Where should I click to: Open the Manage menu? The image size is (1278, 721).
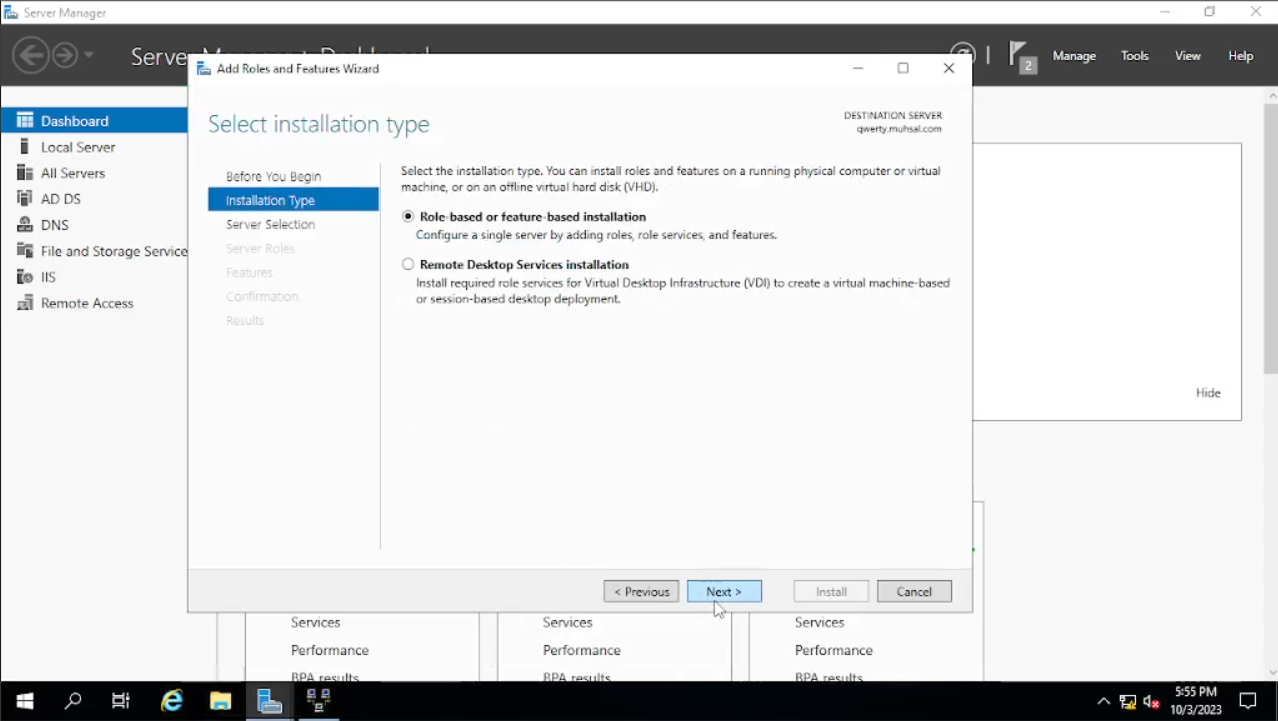1074,56
